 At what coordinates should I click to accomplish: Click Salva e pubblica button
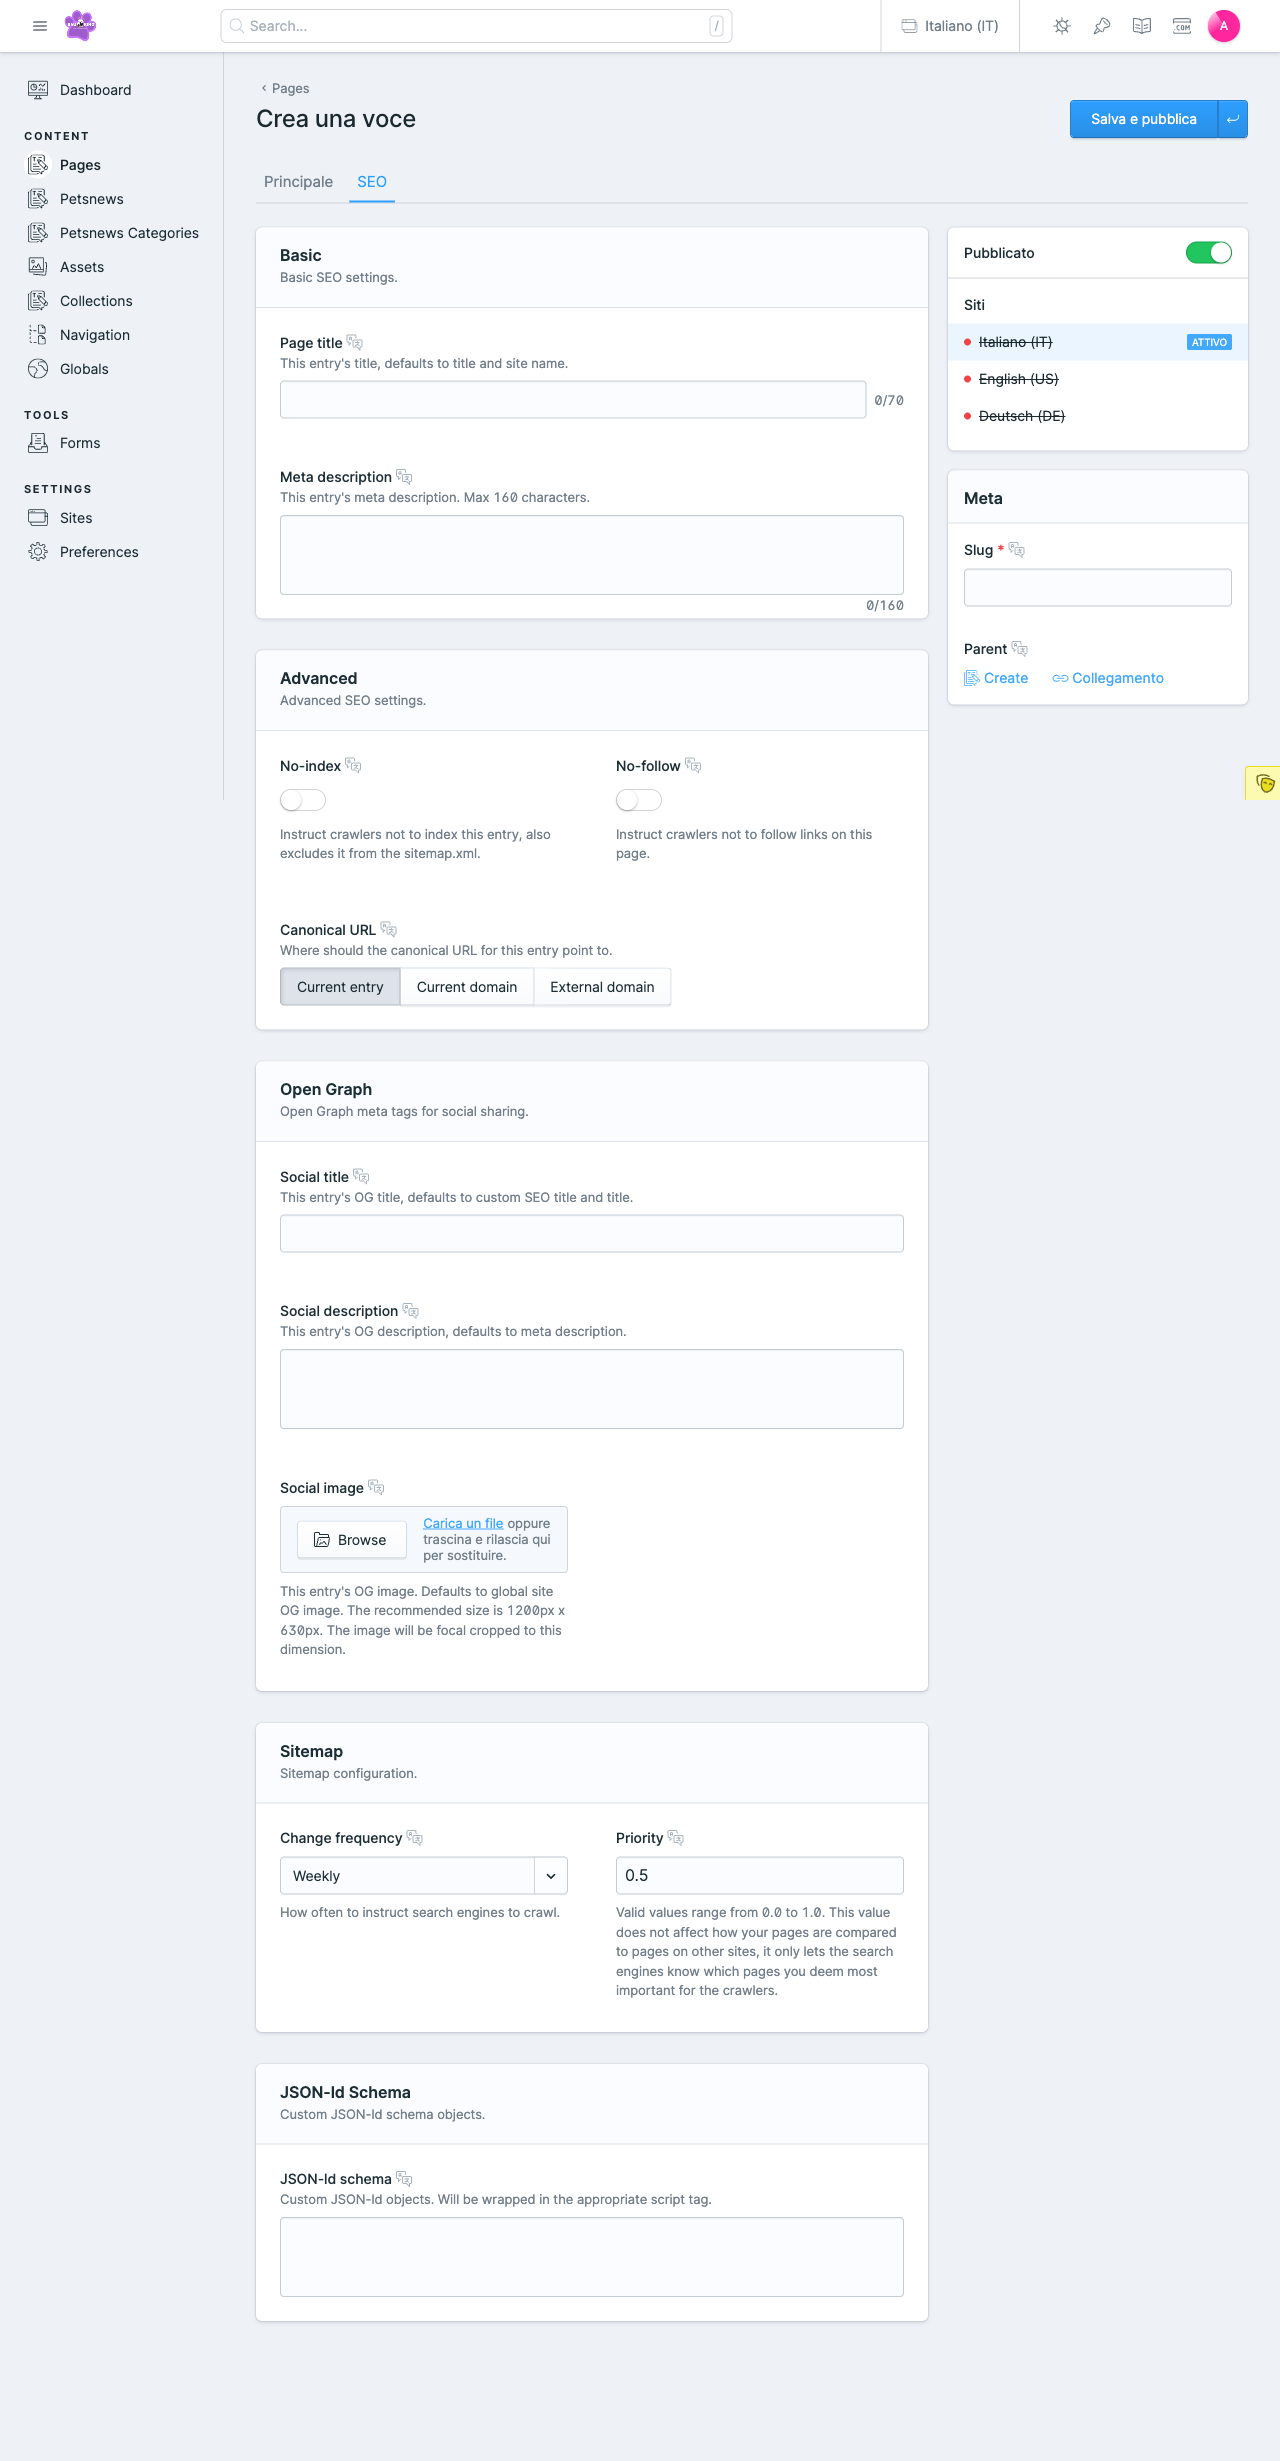[x=1144, y=119]
